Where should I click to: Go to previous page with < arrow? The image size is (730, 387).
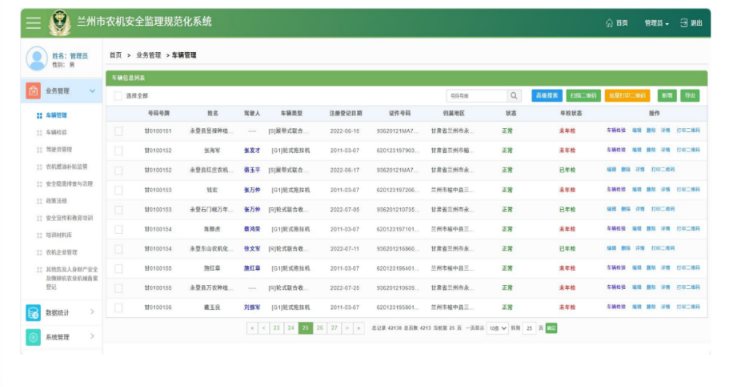pyautogui.click(x=264, y=328)
